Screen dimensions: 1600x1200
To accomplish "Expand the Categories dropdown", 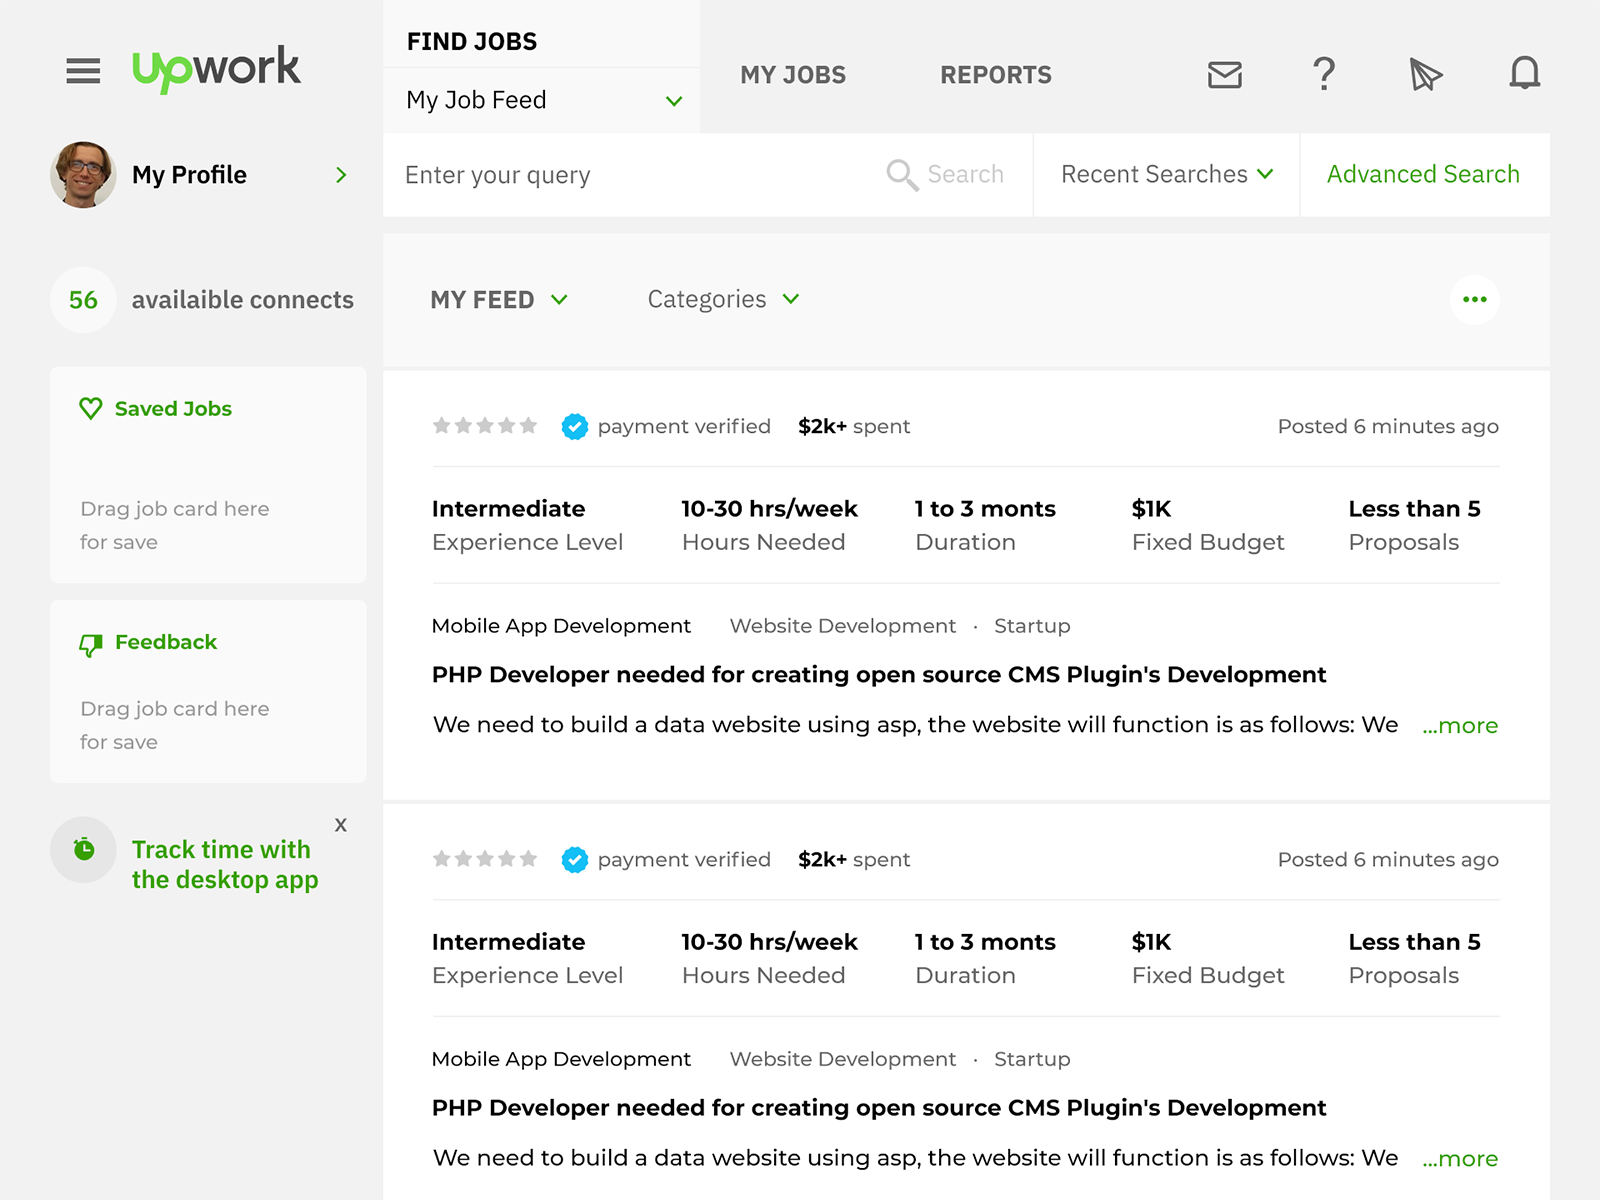I will tap(722, 299).
